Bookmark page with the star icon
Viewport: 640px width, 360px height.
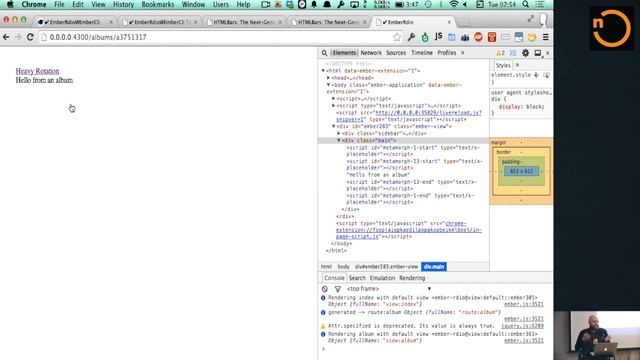[397, 37]
